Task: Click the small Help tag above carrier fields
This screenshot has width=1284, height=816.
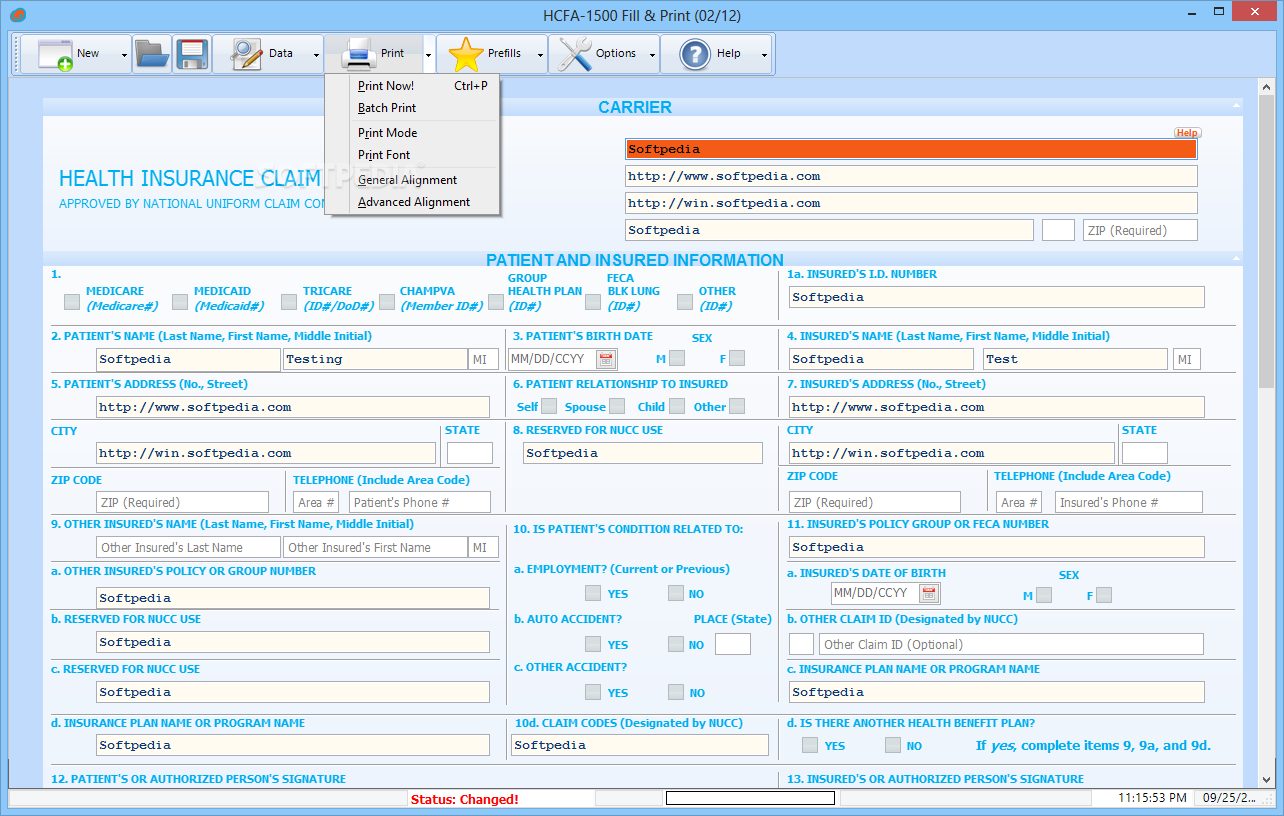Action: (1187, 133)
